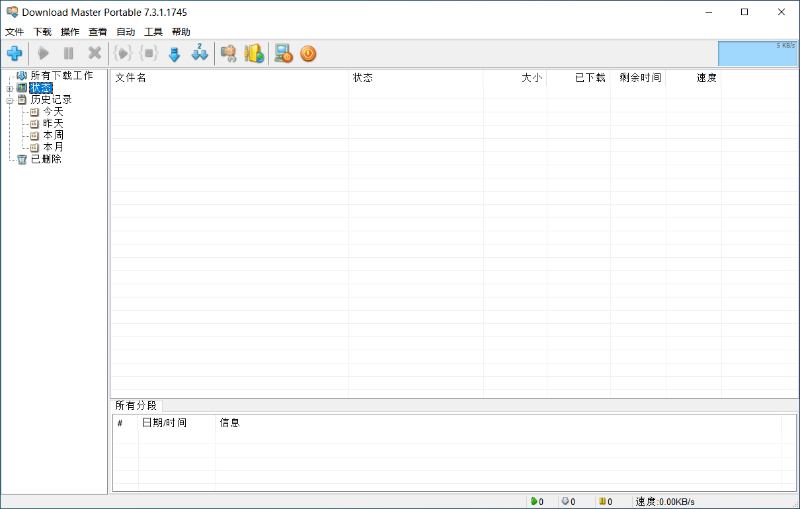This screenshot has width=800, height=509.
Task: Click the round orange power button icon
Action: point(308,54)
